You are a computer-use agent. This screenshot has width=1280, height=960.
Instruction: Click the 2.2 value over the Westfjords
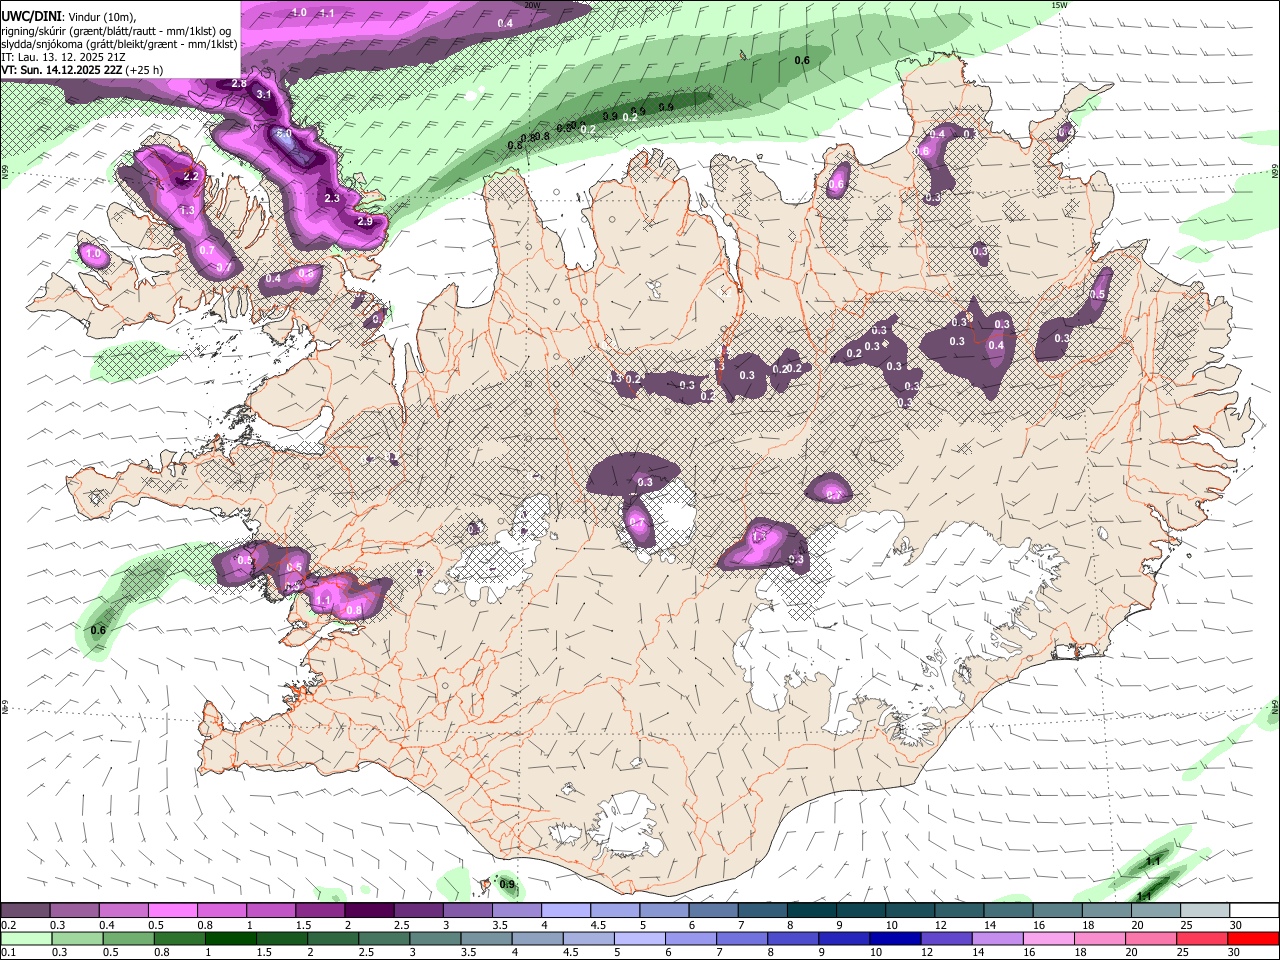point(192,176)
